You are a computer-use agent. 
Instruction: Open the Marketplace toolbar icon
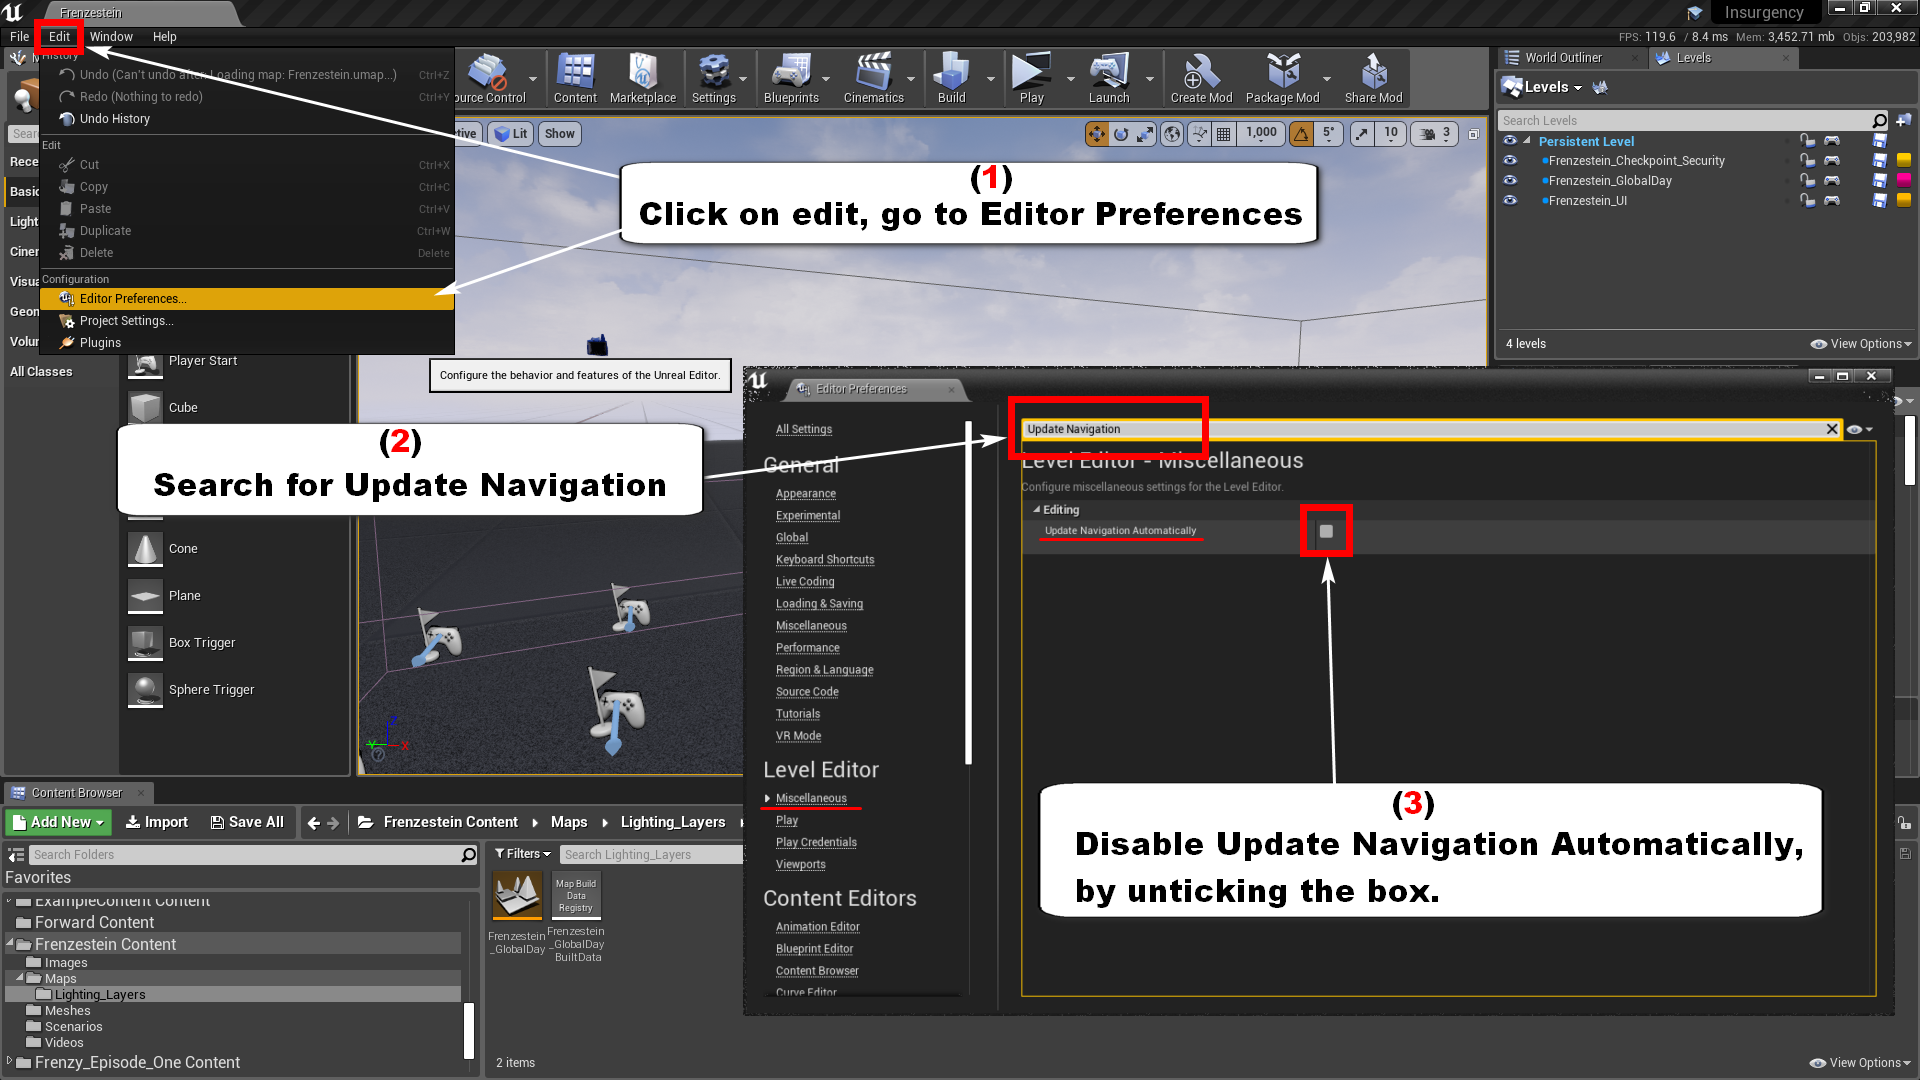(x=642, y=78)
